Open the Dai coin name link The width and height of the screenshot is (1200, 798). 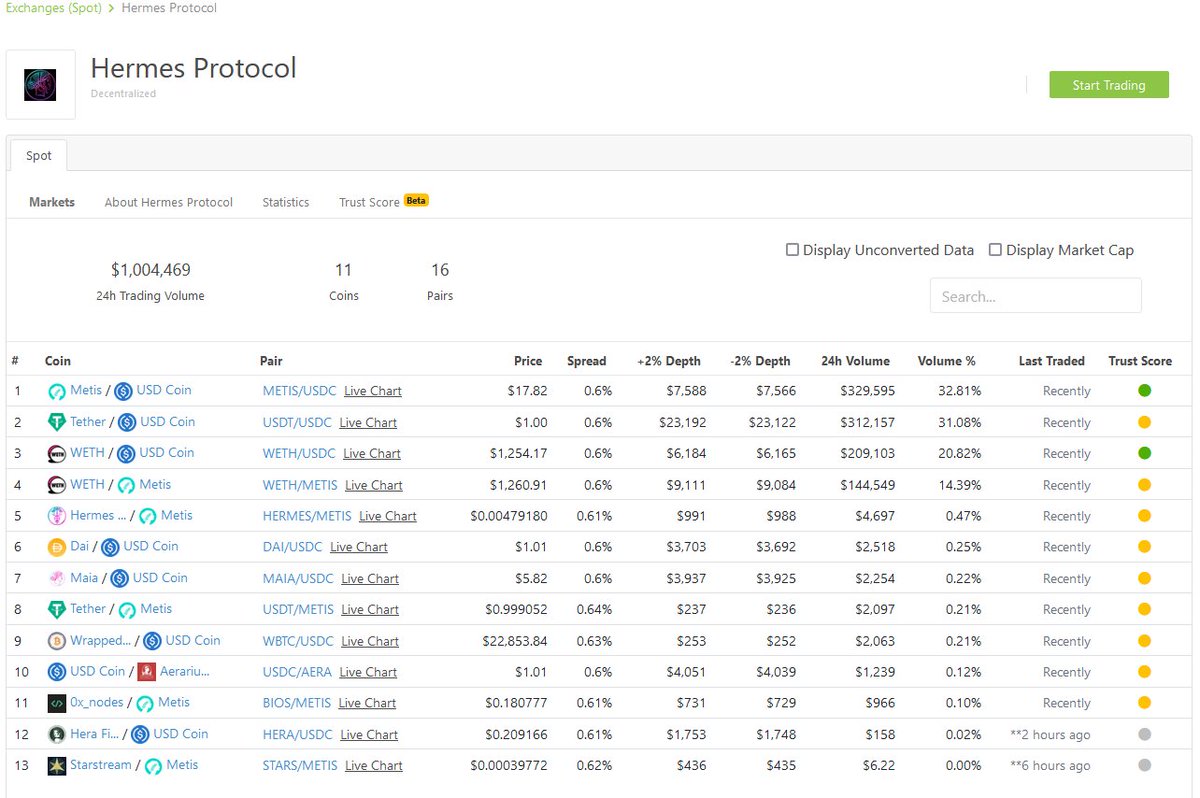point(80,546)
